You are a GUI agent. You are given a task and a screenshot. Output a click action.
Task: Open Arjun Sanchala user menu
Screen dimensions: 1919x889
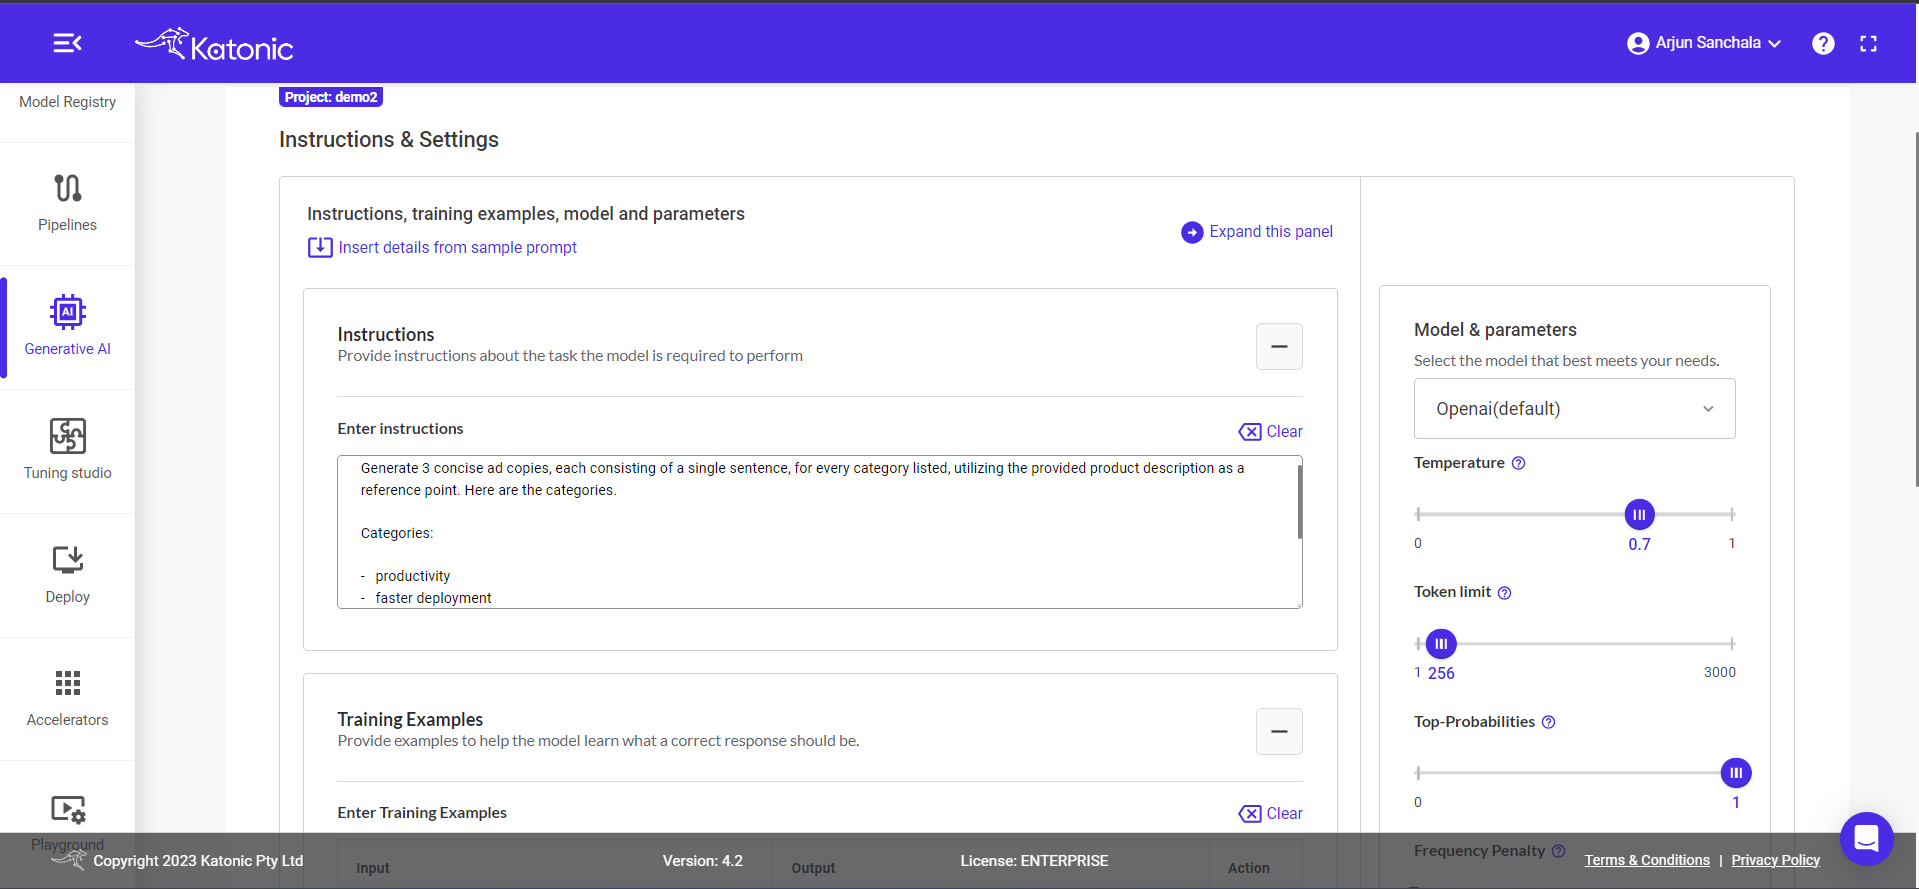tap(1704, 43)
